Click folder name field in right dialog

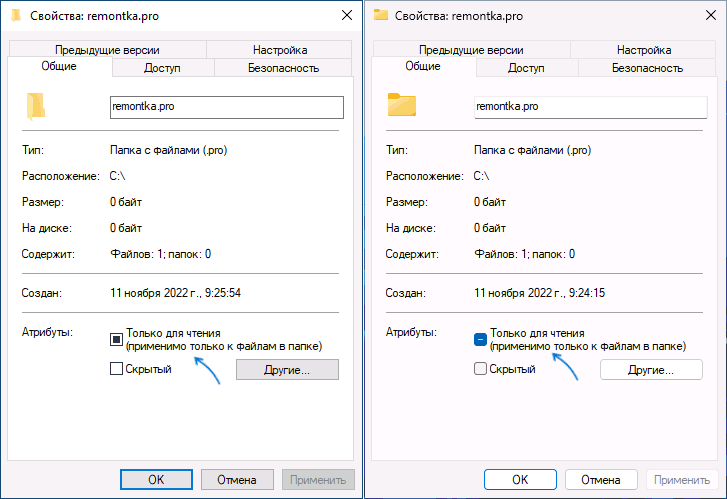coord(591,107)
